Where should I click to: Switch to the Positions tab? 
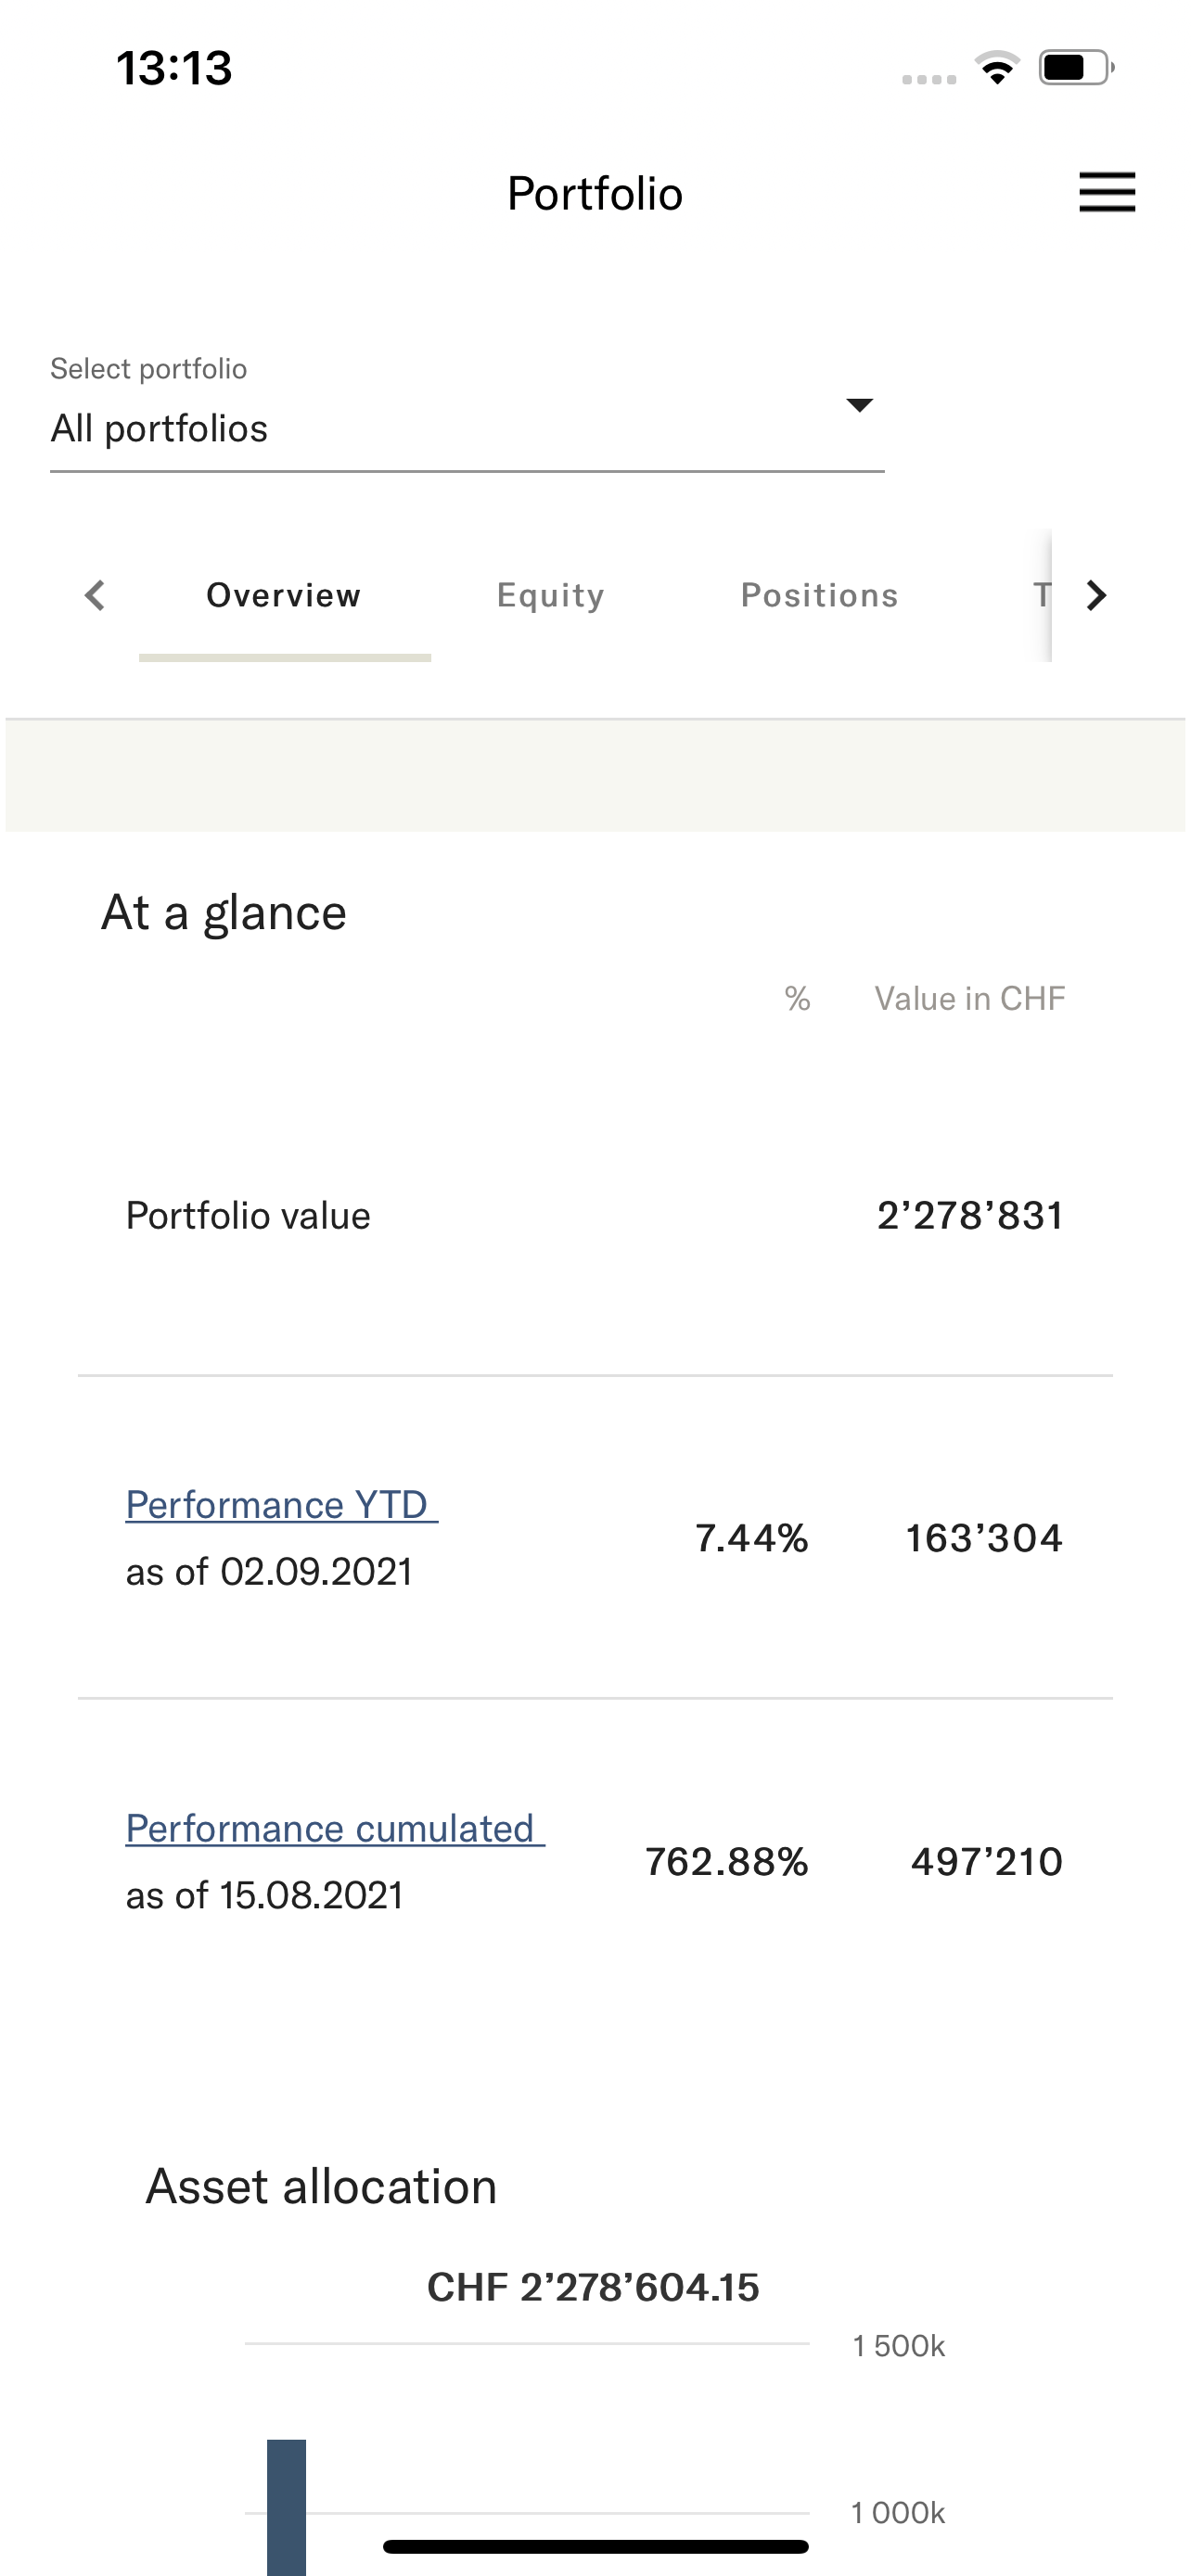(x=819, y=596)
